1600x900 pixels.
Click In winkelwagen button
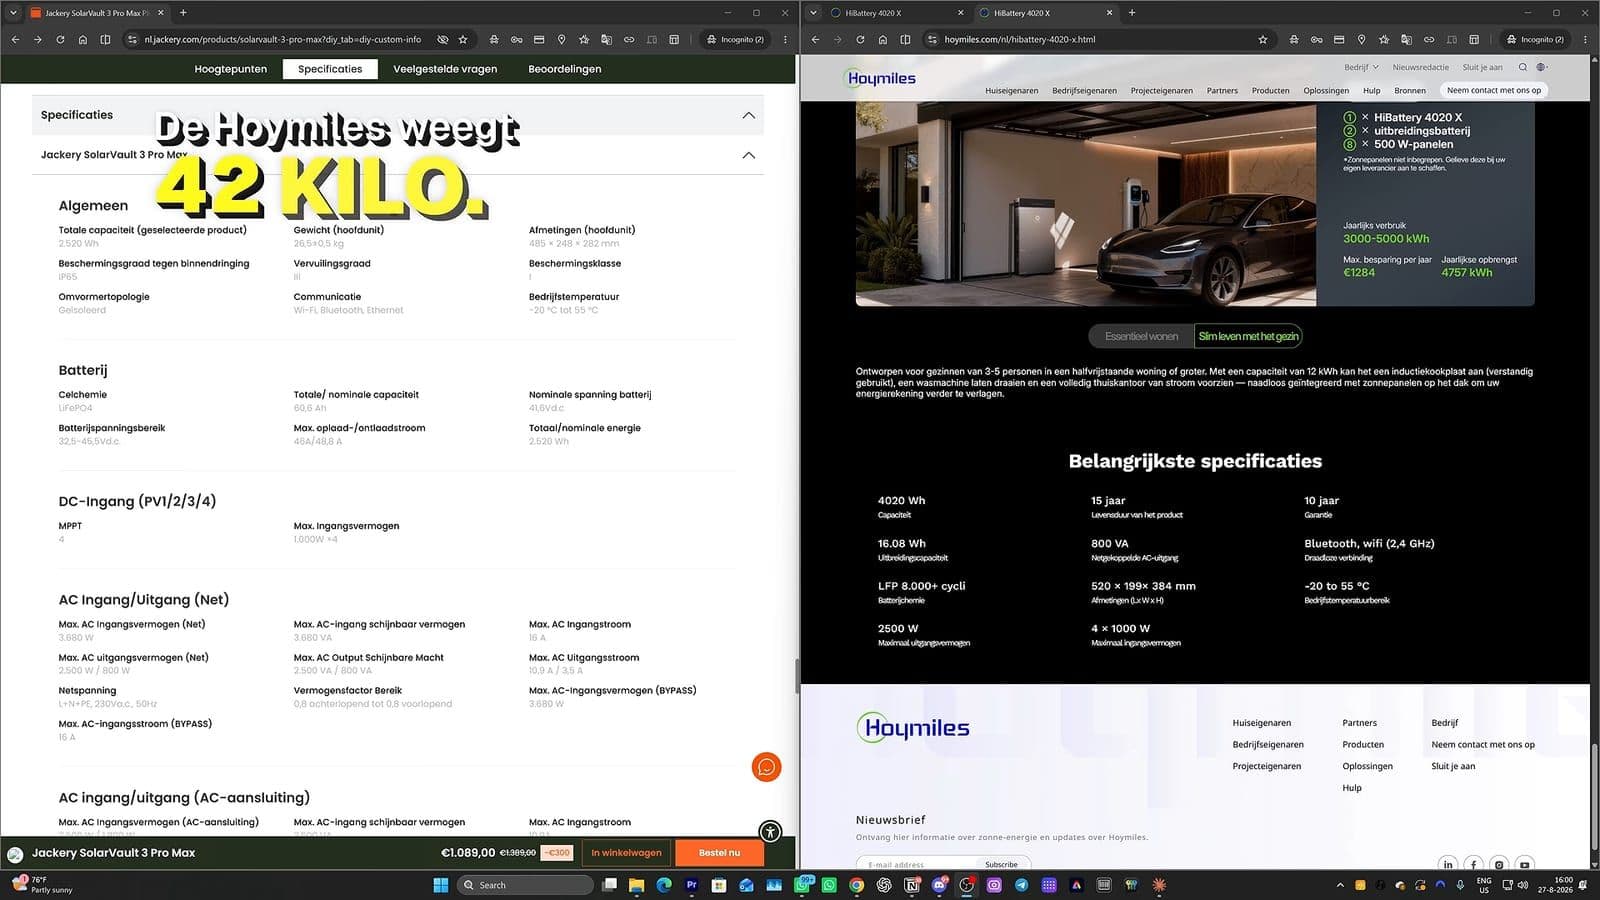pyautogui.click(x=626, y=853)
